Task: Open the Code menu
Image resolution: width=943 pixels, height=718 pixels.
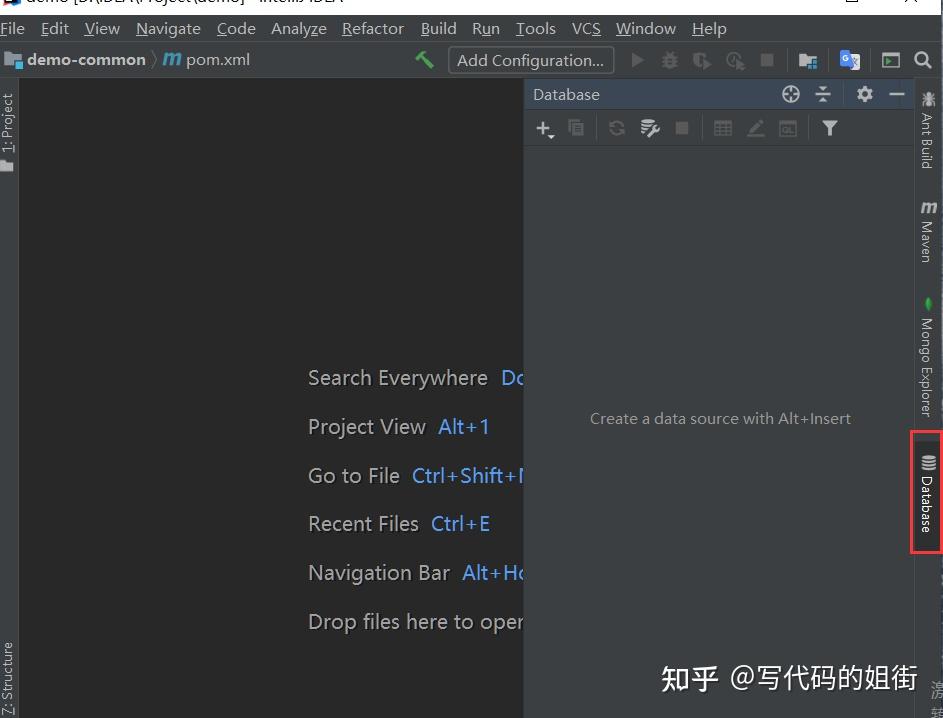Action: point(236,28)
